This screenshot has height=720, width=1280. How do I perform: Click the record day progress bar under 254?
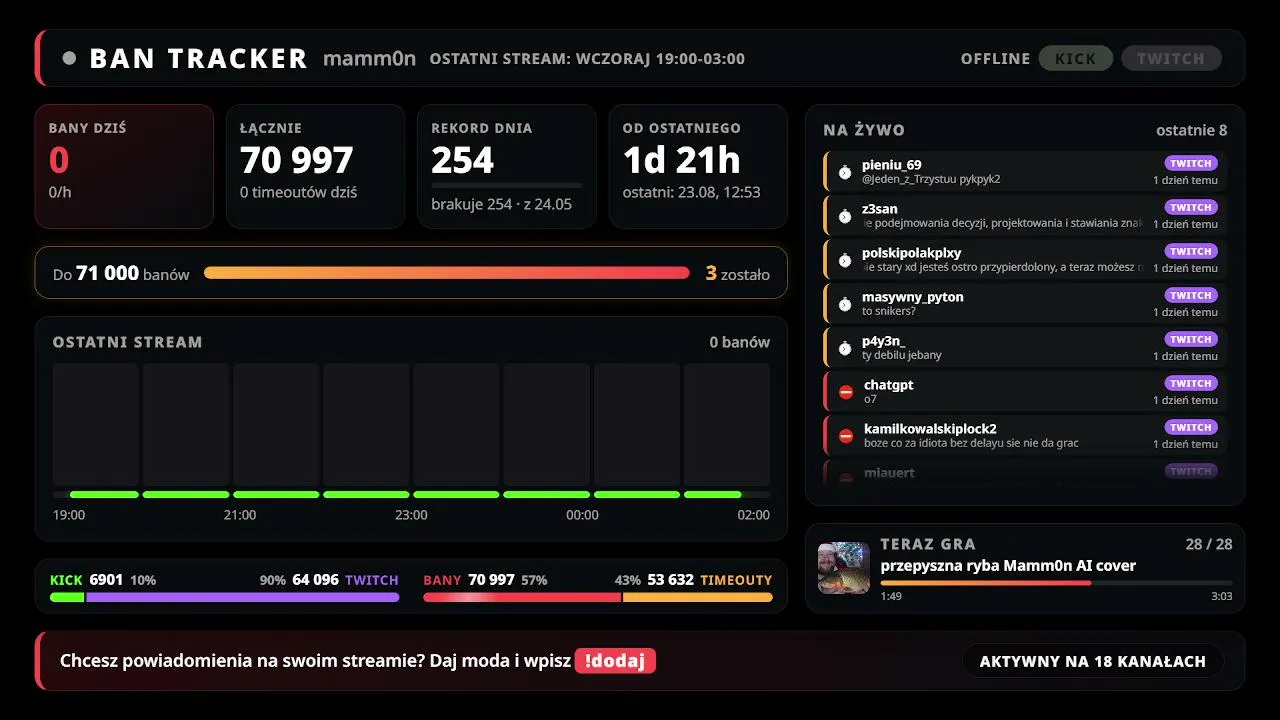point(507,185)
